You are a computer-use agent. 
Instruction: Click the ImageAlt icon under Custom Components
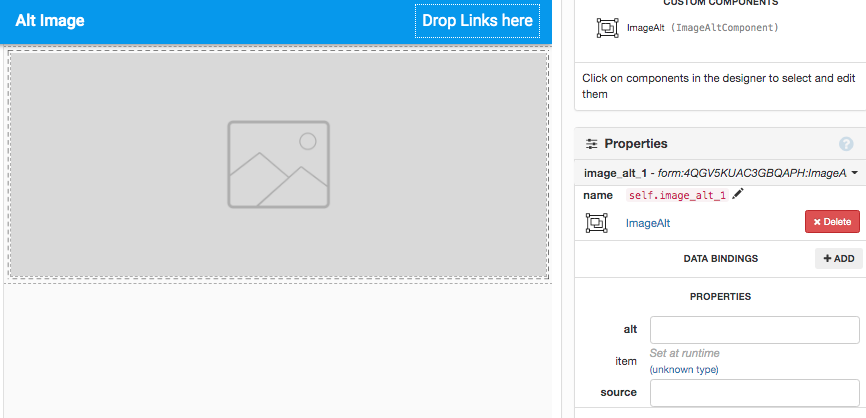(606, 28)
